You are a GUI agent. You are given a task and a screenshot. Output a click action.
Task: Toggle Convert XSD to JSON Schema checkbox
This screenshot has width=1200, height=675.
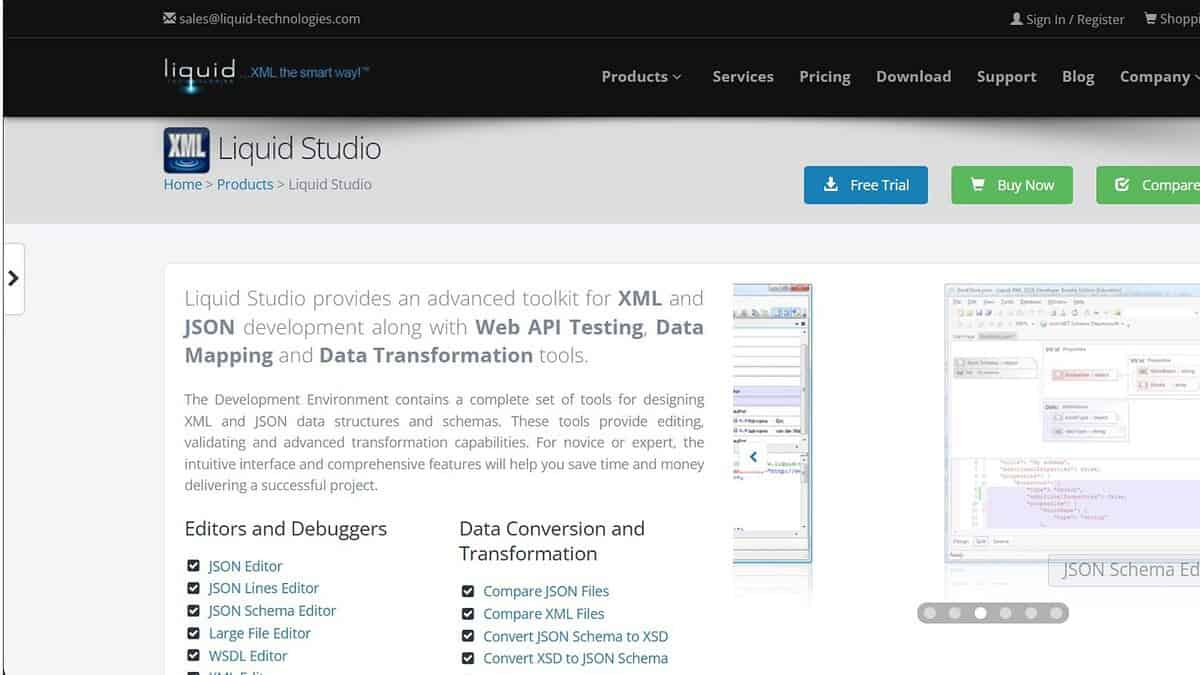pyautogui.click(x=467, y=658)
